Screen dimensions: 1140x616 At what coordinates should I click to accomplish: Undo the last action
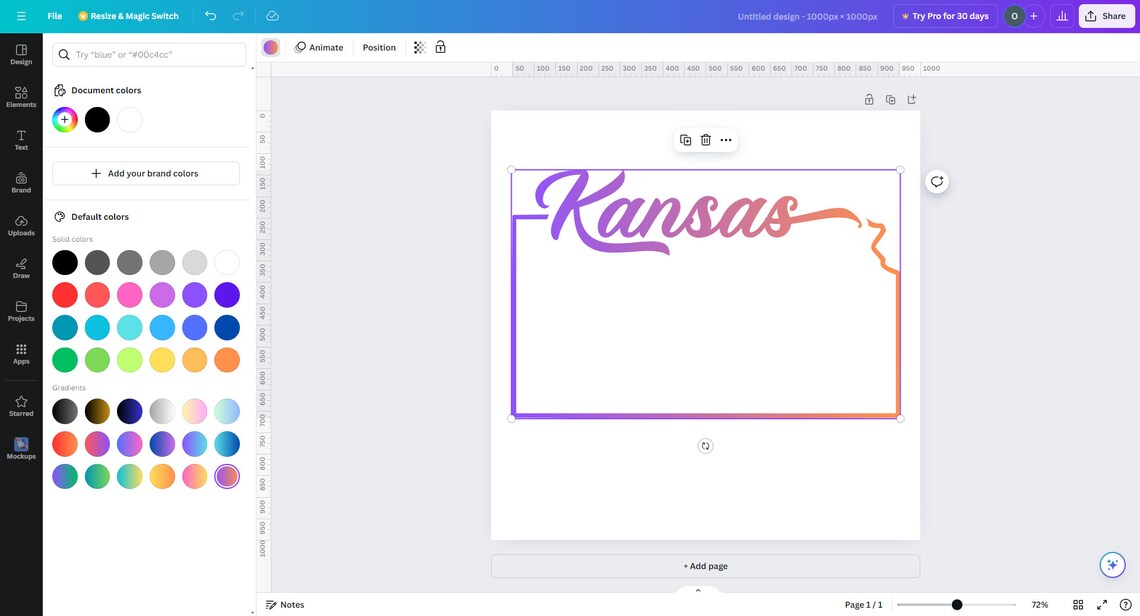pos(209,15)
